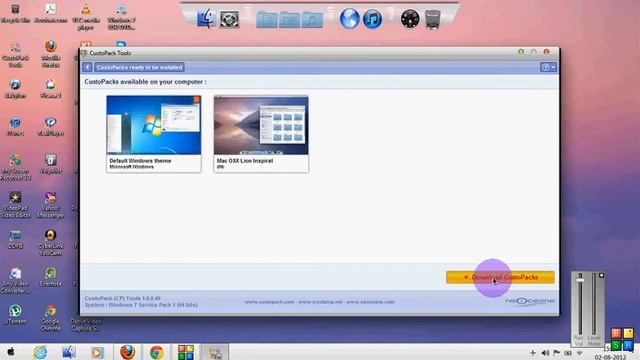This screenshot has height=360, width=640.
Task: Open CustoPacks ready to be installed breadcrumb
Action: coord(139,67)
